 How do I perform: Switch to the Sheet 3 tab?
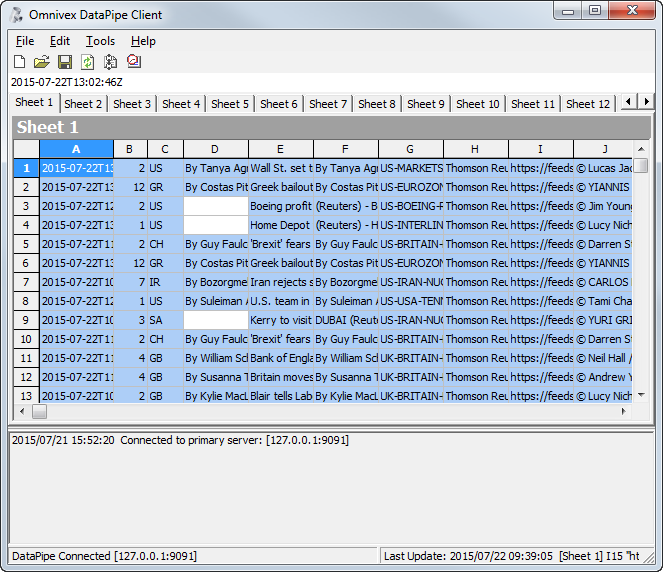(132, 104)
